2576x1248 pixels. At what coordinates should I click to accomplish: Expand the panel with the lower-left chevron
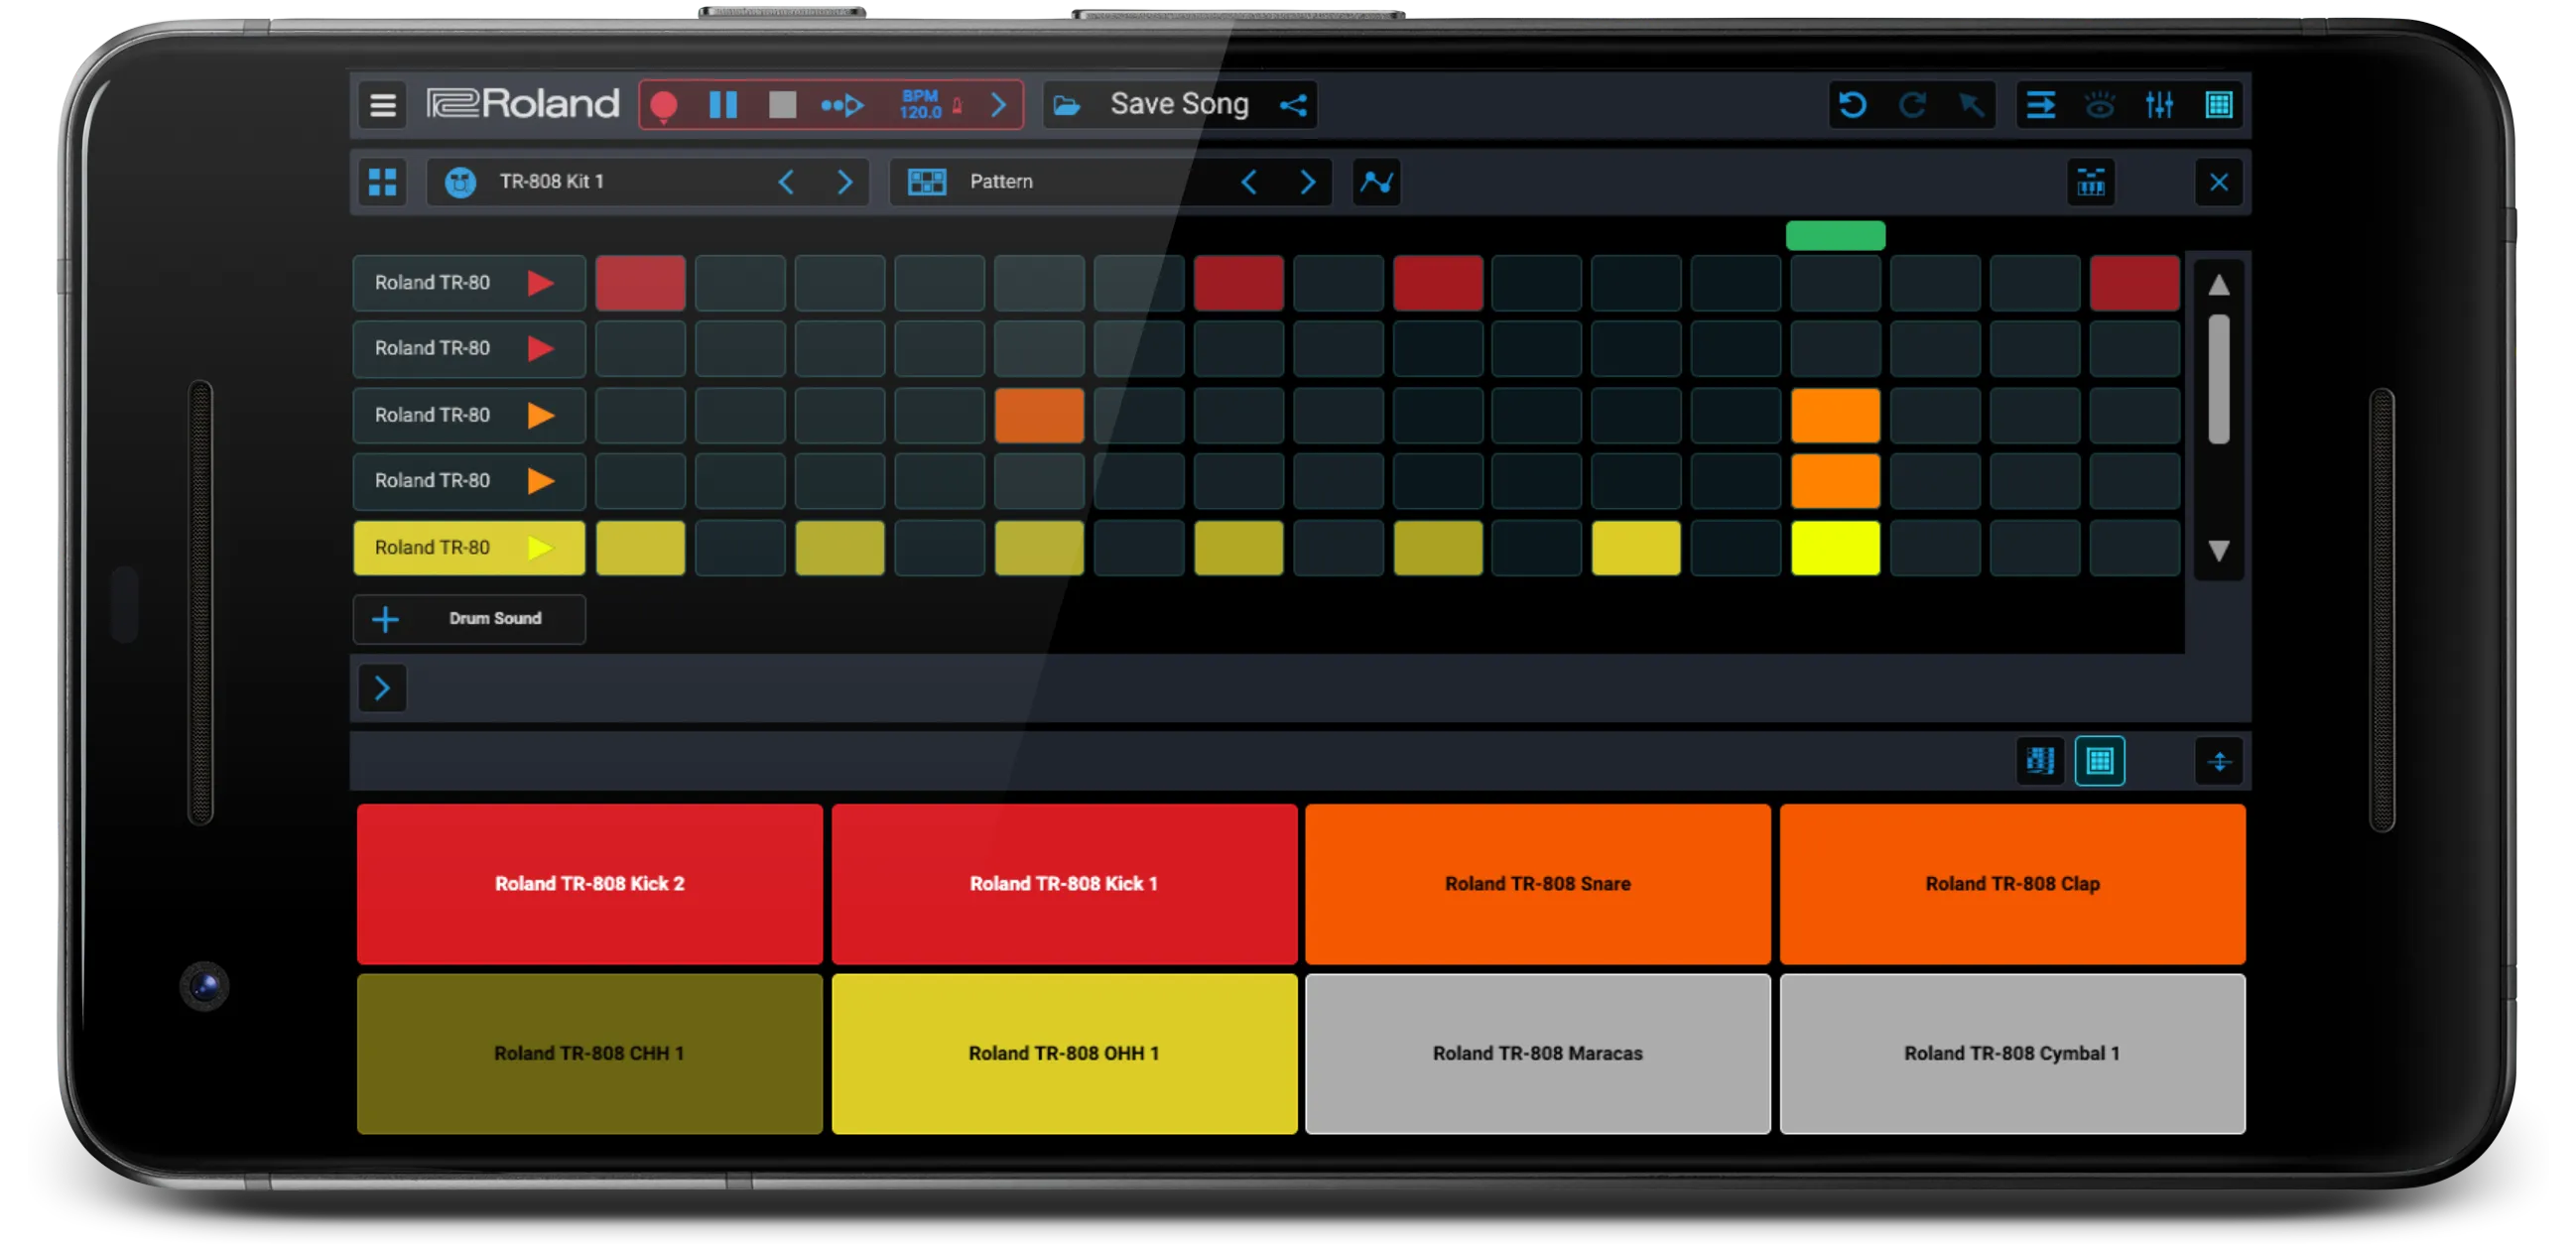(x=382, y=688)
